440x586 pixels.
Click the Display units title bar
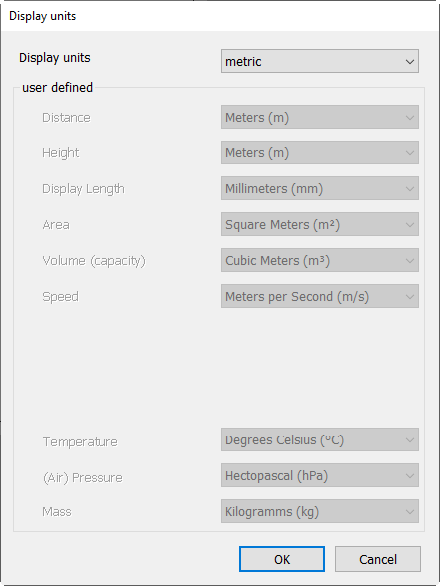click(x=220, y=16)
